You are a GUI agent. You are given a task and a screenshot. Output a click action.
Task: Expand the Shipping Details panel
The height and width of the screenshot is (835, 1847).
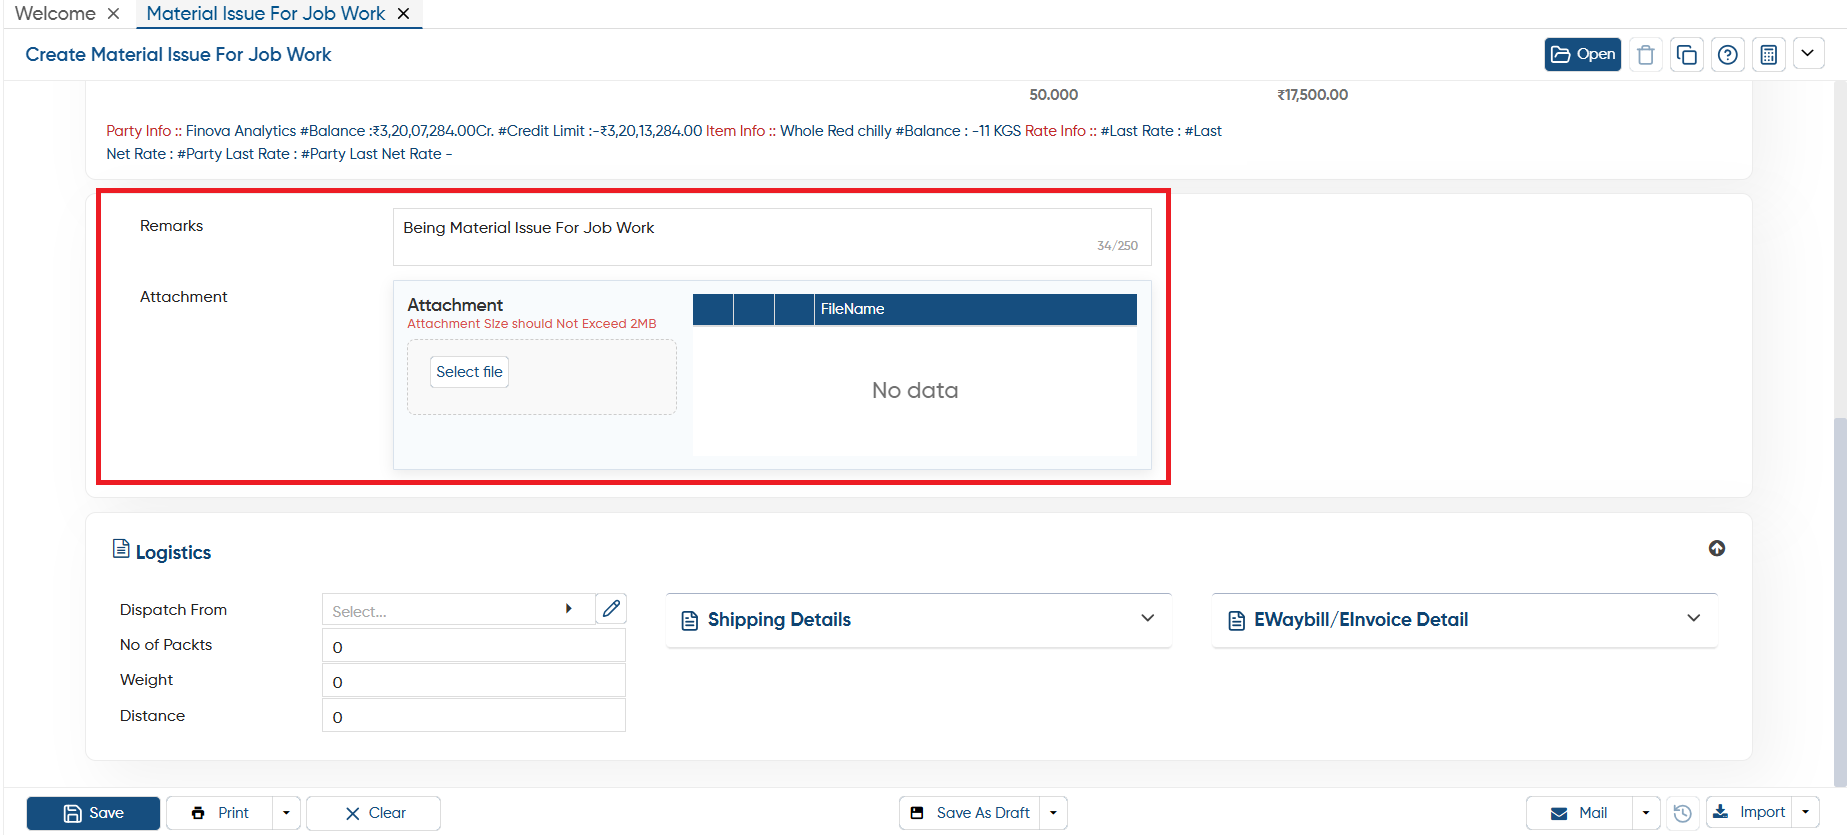coord(918,620)
